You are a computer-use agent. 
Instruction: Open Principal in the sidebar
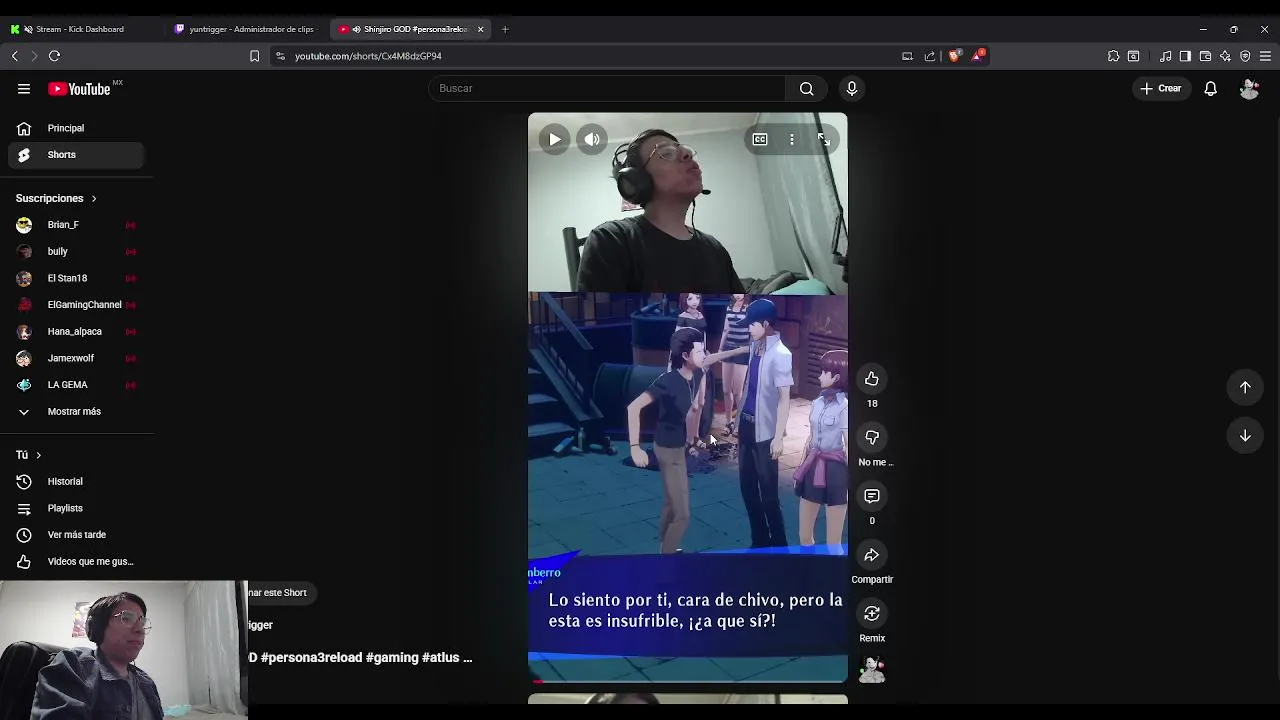(x=76, y=128)
